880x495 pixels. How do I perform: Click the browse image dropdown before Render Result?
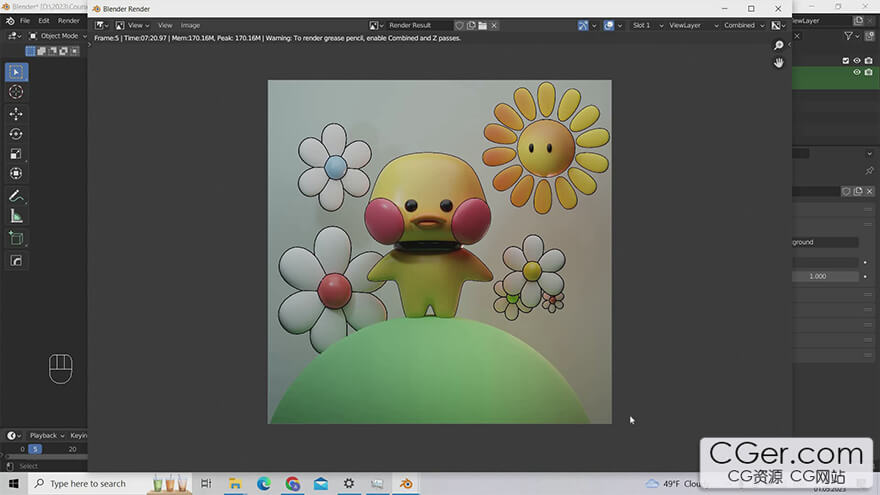click(x=376, y=25)
